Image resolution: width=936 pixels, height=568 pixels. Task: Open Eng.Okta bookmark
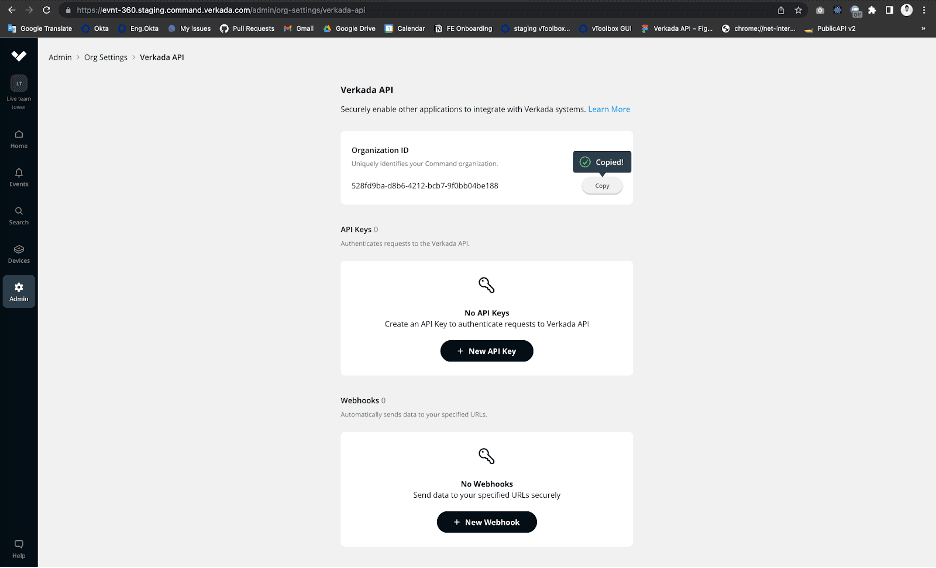tap(138, 28)
